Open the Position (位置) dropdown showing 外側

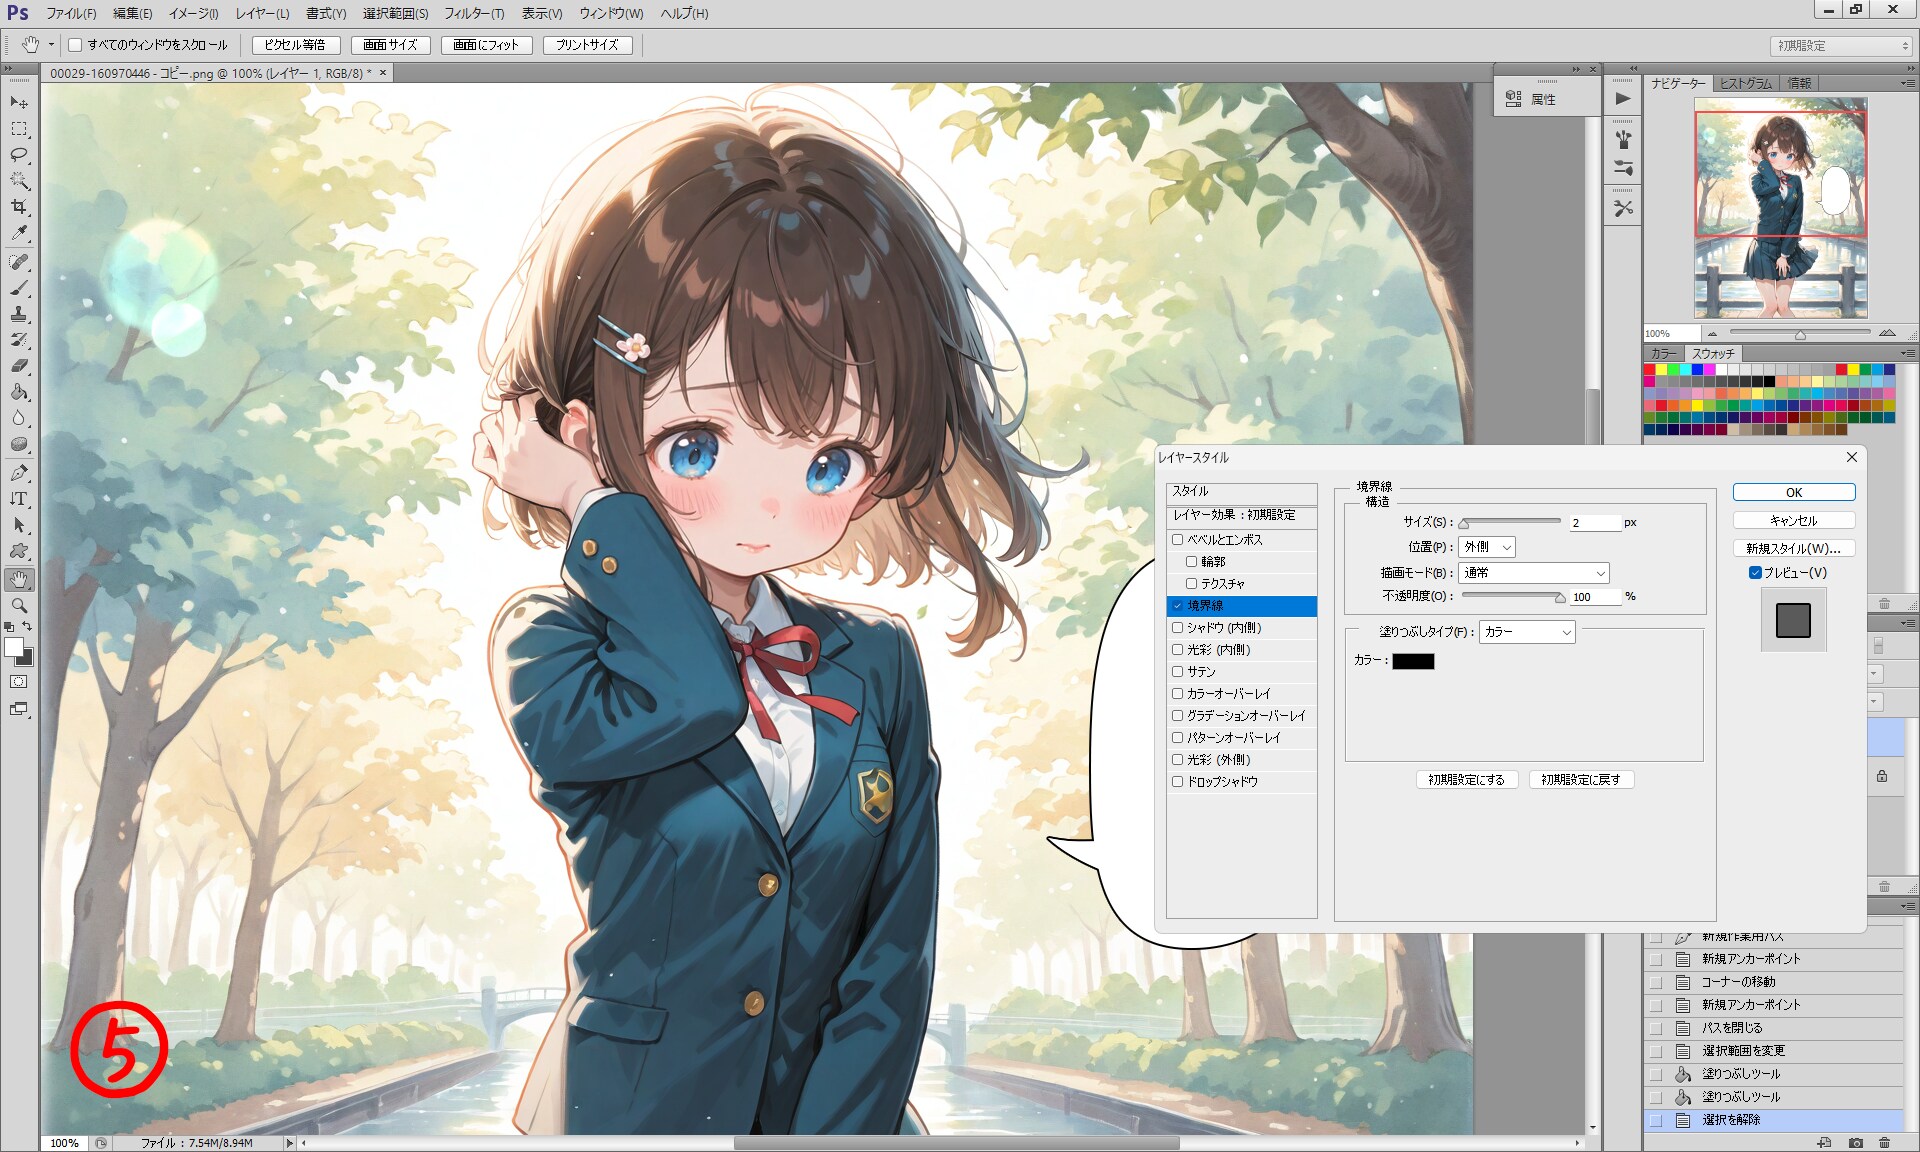coord(1487,547)
